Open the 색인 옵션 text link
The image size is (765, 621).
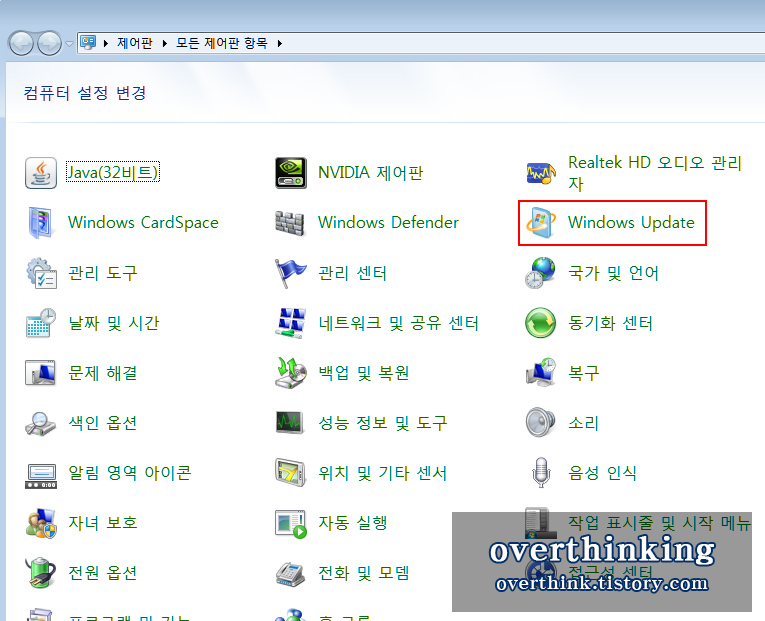(102, 423)
